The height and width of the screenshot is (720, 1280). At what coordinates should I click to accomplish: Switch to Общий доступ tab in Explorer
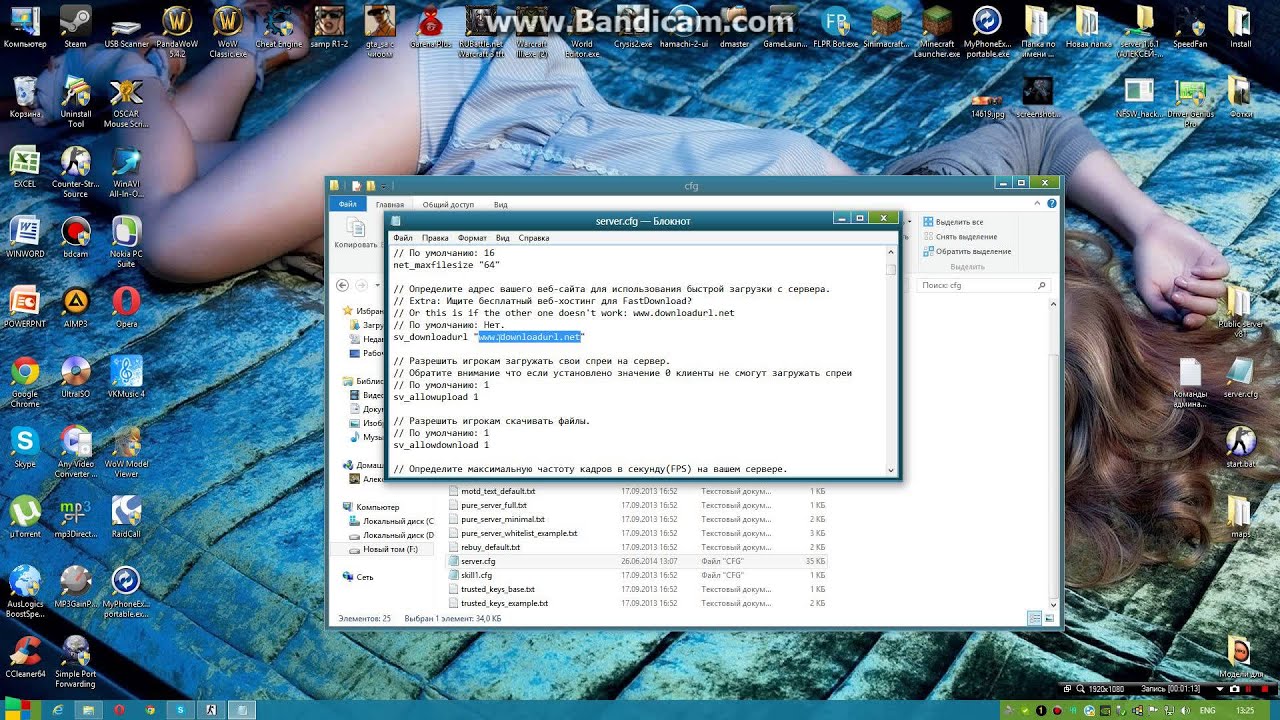pyautogui.click(x=448, y=204)
